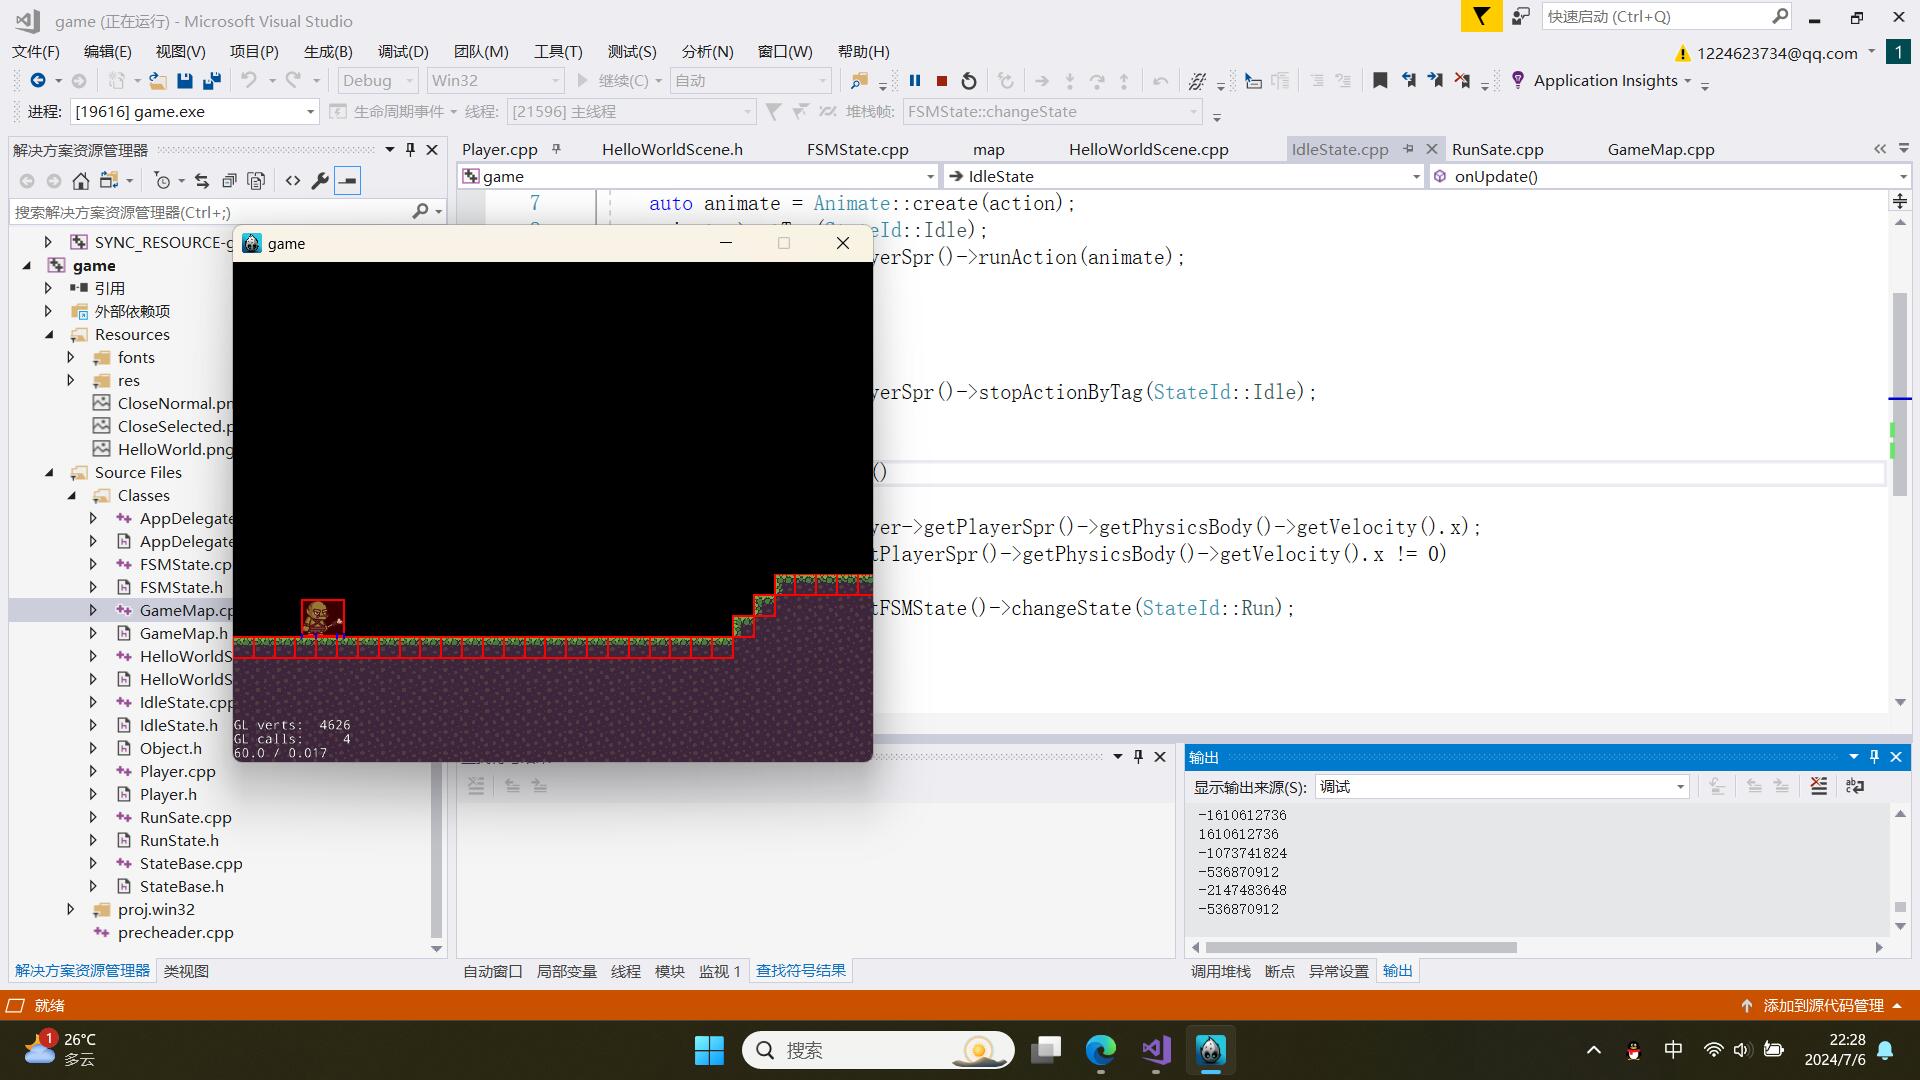Screen dimensions: 1920x1080
Task: Click the Stop debugging (停止) button
Action: [x=942, y=82]
